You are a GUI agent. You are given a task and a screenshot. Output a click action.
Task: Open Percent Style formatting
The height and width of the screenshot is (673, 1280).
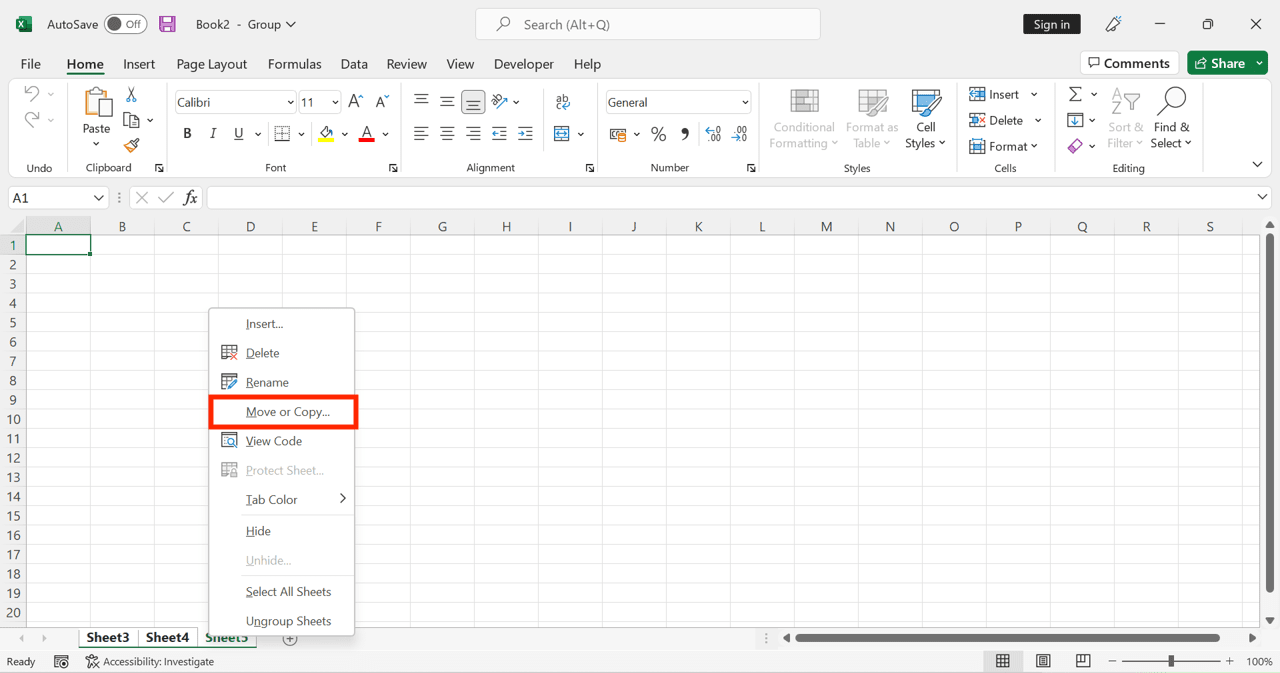click(658, 133)
